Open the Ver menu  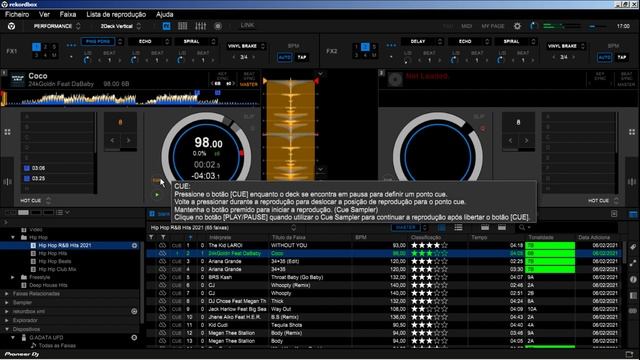click(x=44, y=14)
